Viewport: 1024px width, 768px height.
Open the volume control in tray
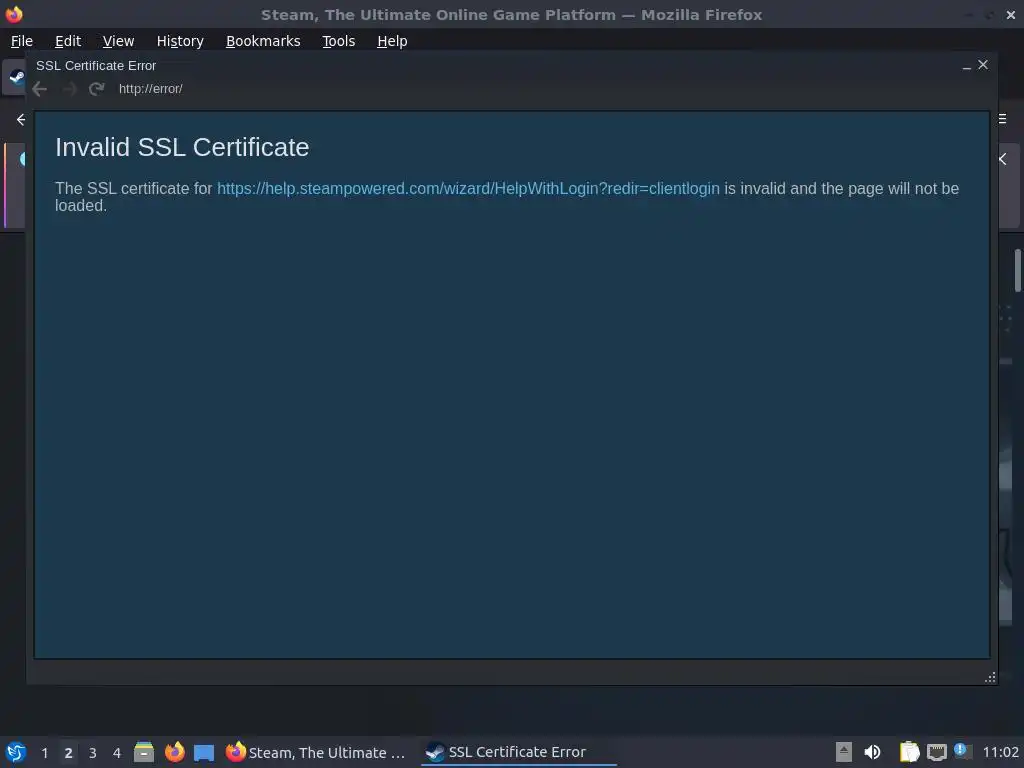coord(872,752)
